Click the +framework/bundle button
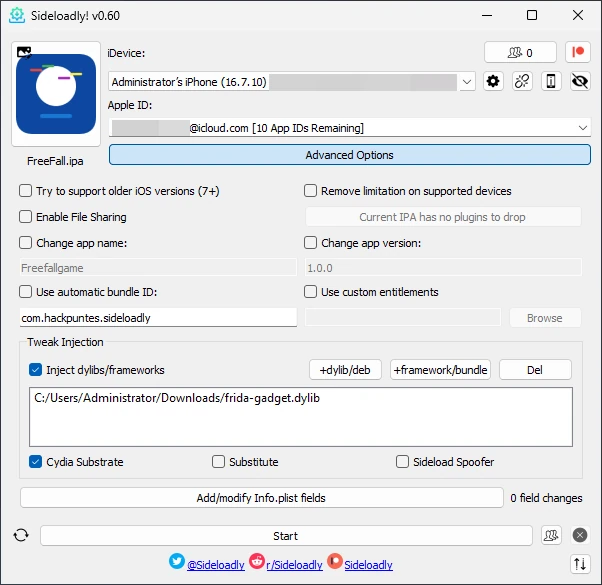Screen dimensions: 602x585 coord(440,370)
